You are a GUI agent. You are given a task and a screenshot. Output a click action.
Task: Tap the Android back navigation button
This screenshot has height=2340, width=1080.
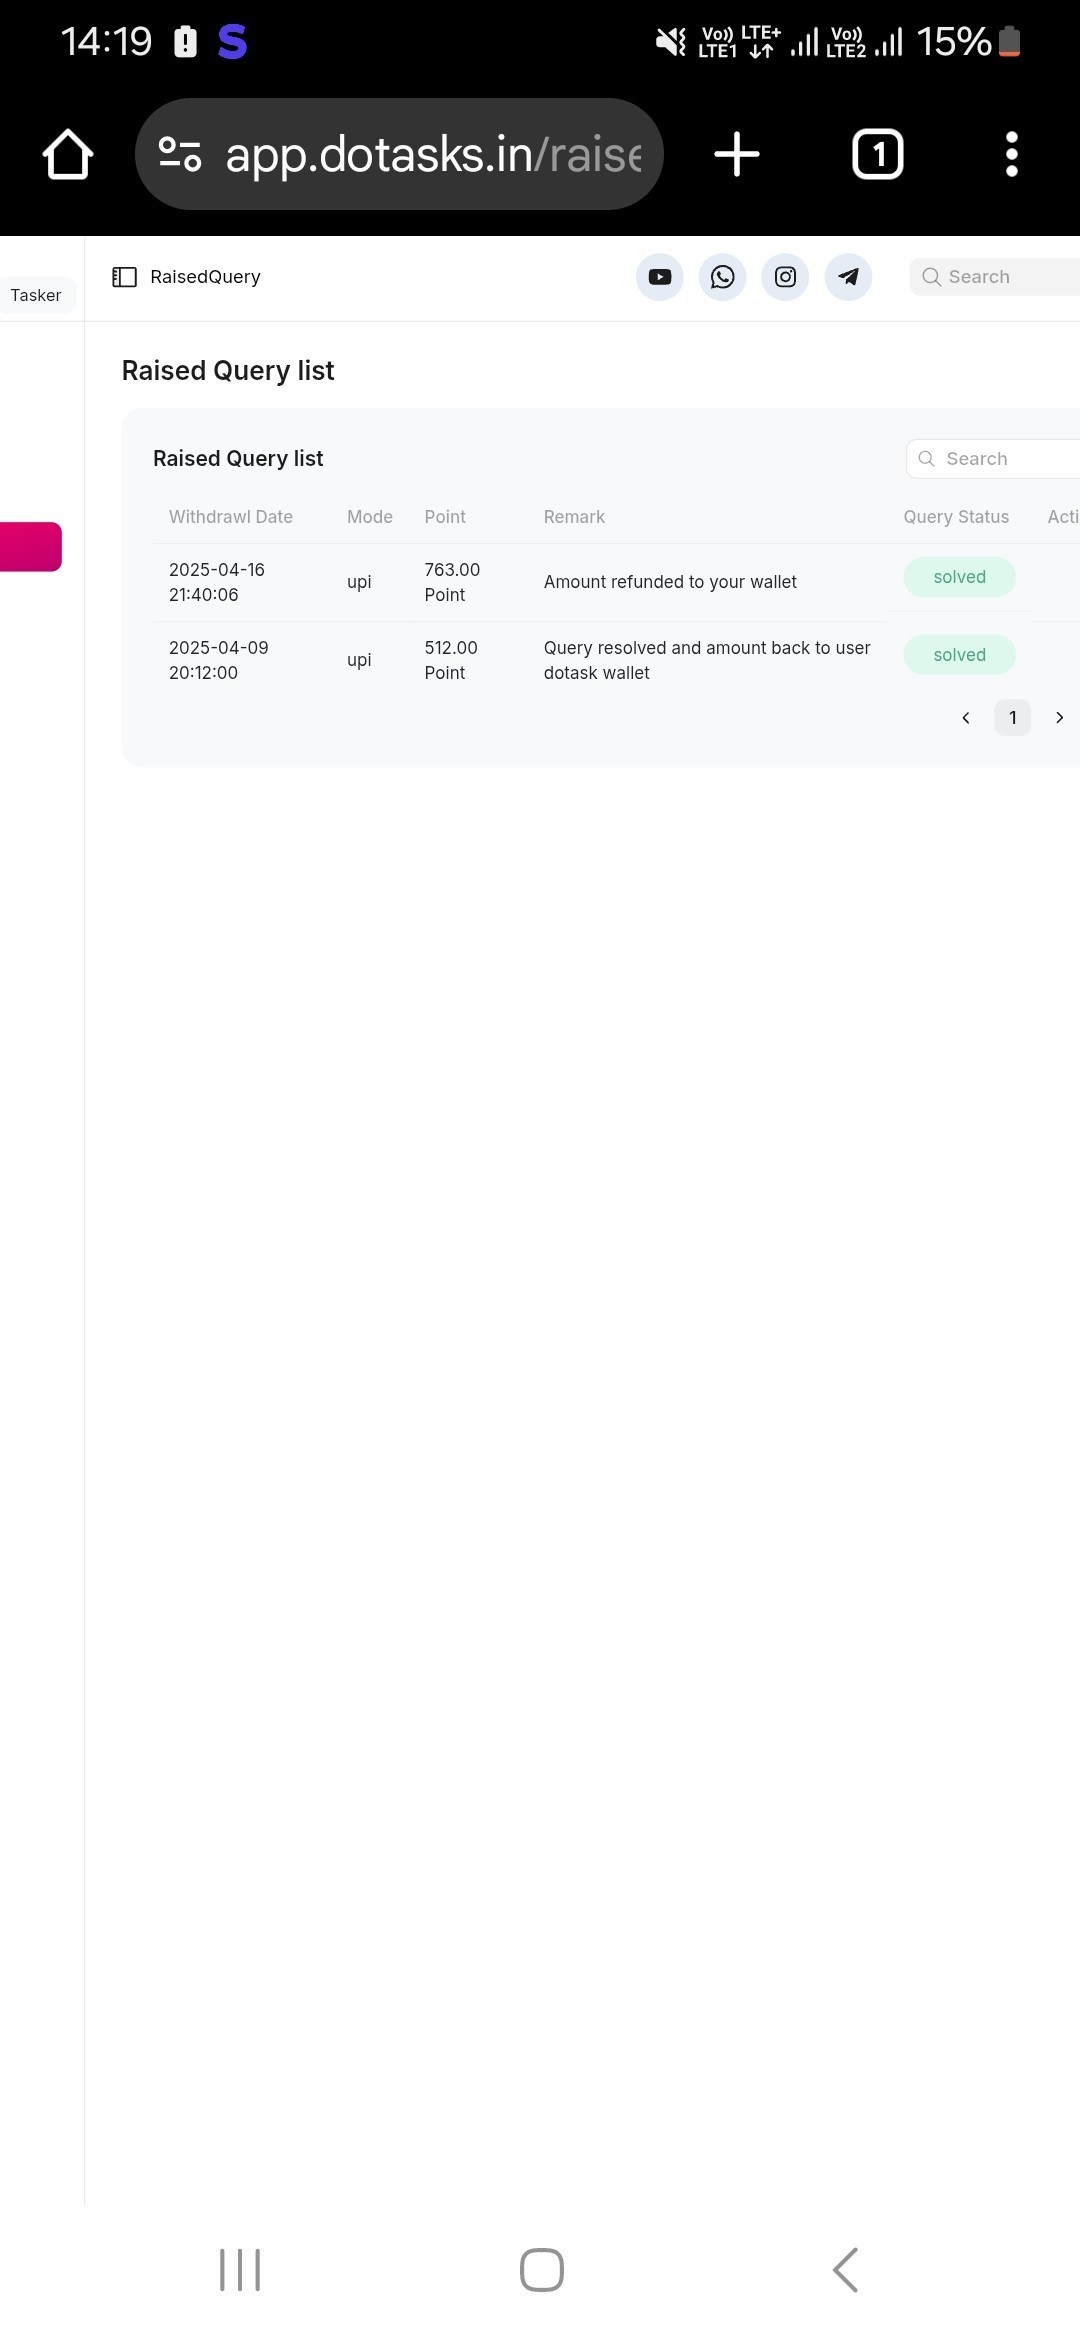pyautogui.click(x=846, y=2270)
